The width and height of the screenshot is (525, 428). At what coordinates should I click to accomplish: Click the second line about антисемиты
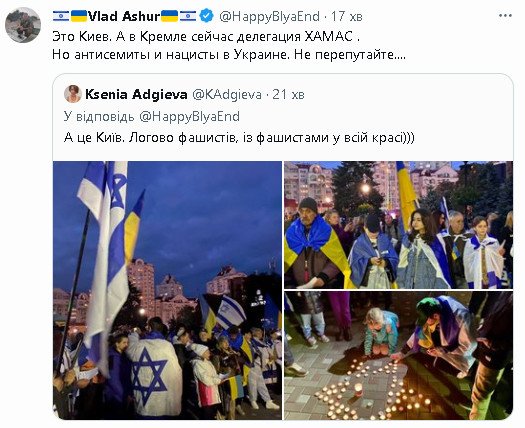click(x=229, y=55)
